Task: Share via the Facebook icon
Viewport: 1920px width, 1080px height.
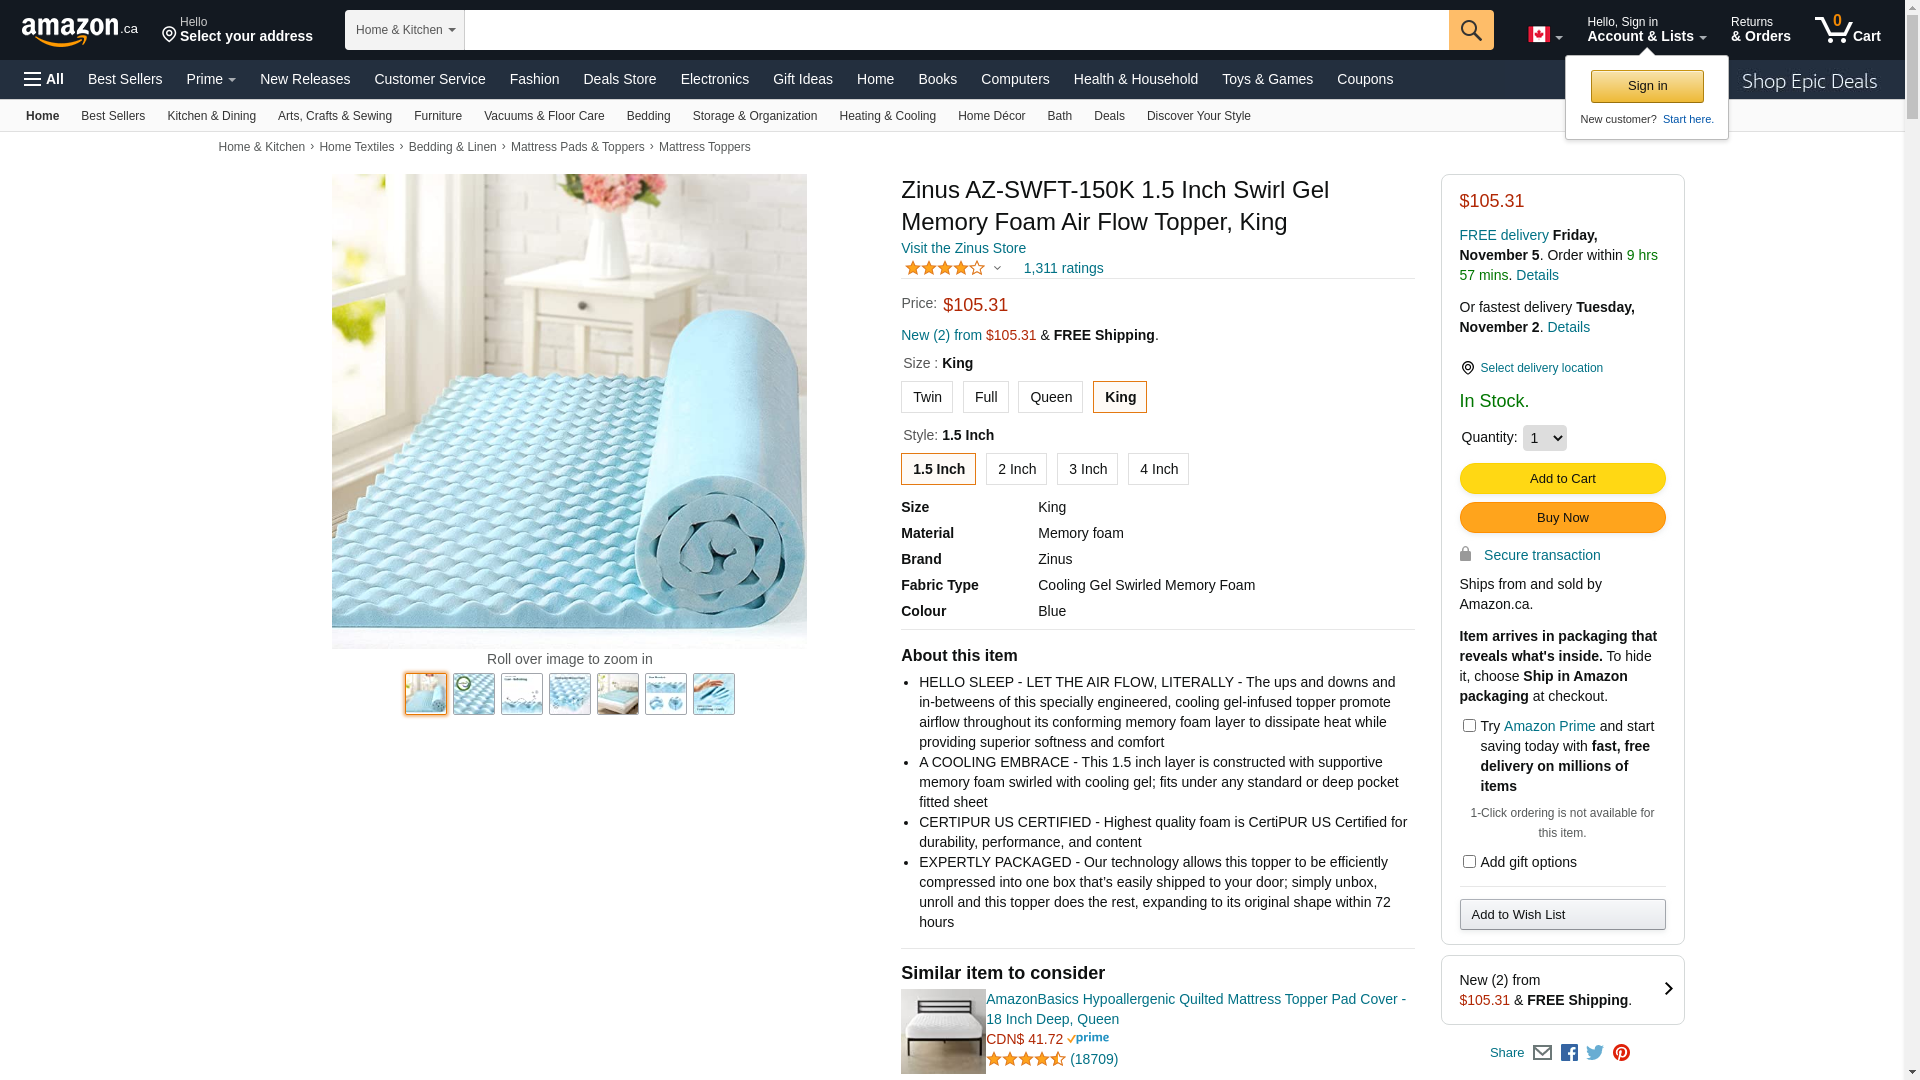Action: [x=1569, y=1053]
